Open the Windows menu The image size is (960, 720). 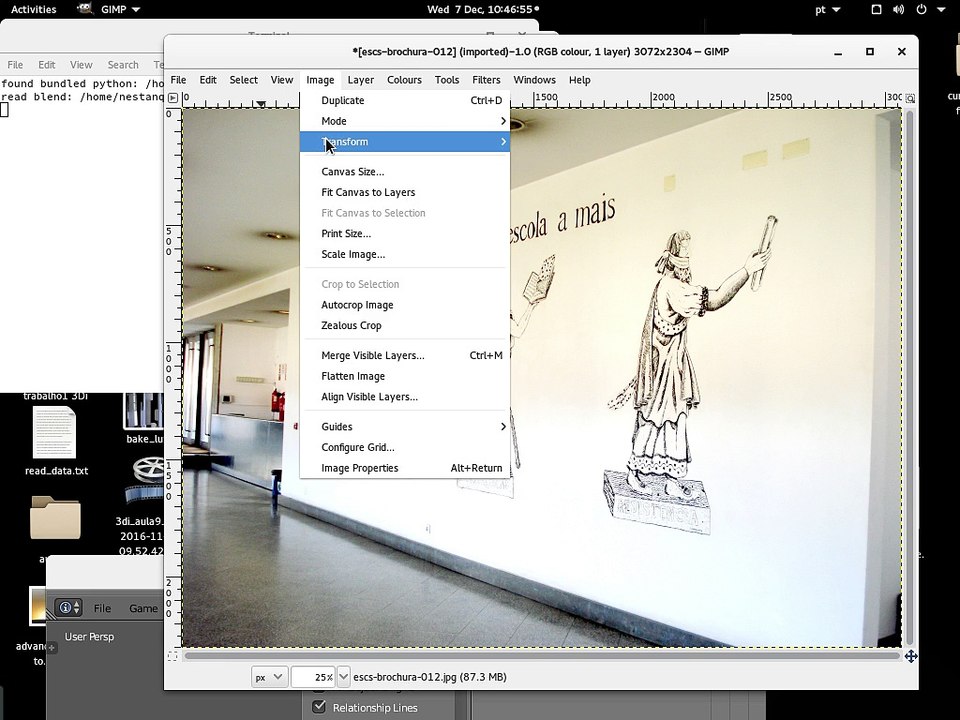pyautogui.click(x=534, y=80)
